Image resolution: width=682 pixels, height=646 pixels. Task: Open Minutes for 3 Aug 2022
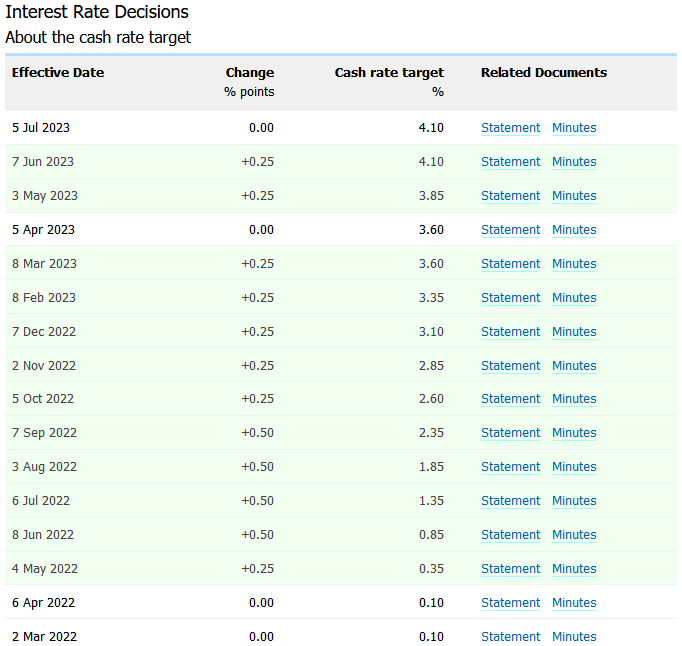(574, 467)
